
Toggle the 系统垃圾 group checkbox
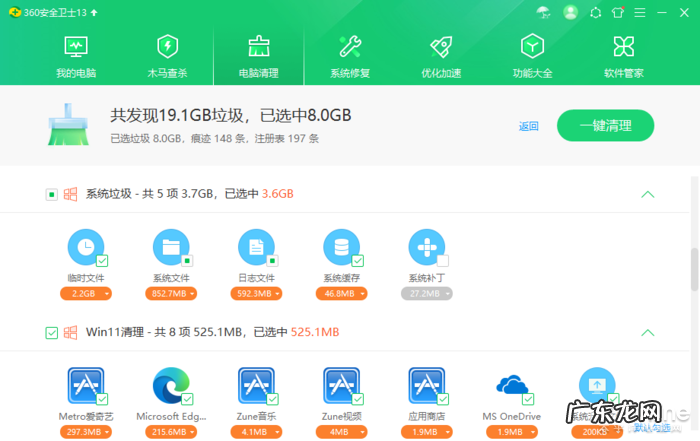click(51, 194)
